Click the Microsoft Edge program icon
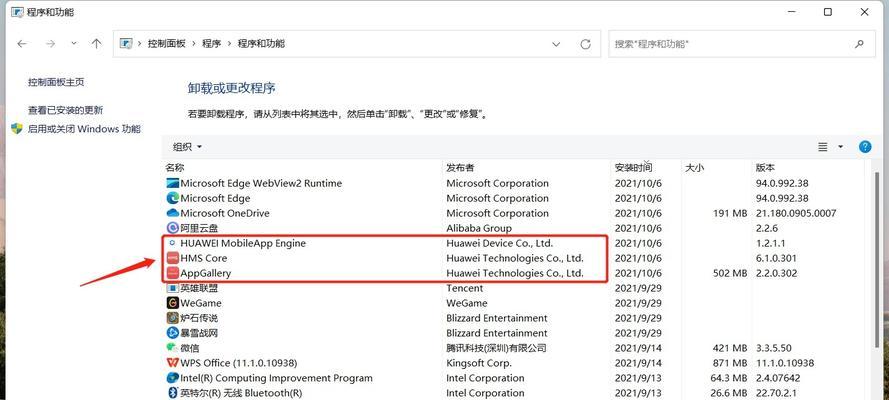Image resolution: width=889 pixels, height=400 pixels. 172,198
